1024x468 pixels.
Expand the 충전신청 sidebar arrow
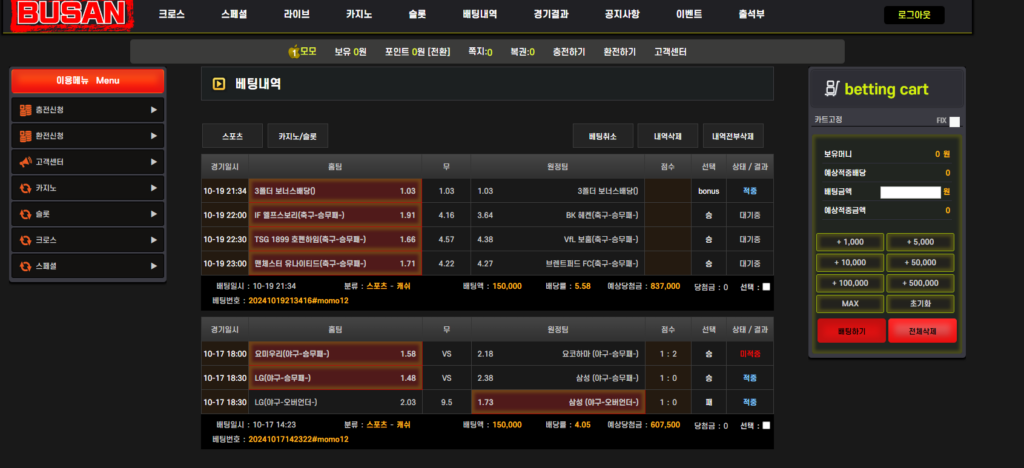[153, 110]
